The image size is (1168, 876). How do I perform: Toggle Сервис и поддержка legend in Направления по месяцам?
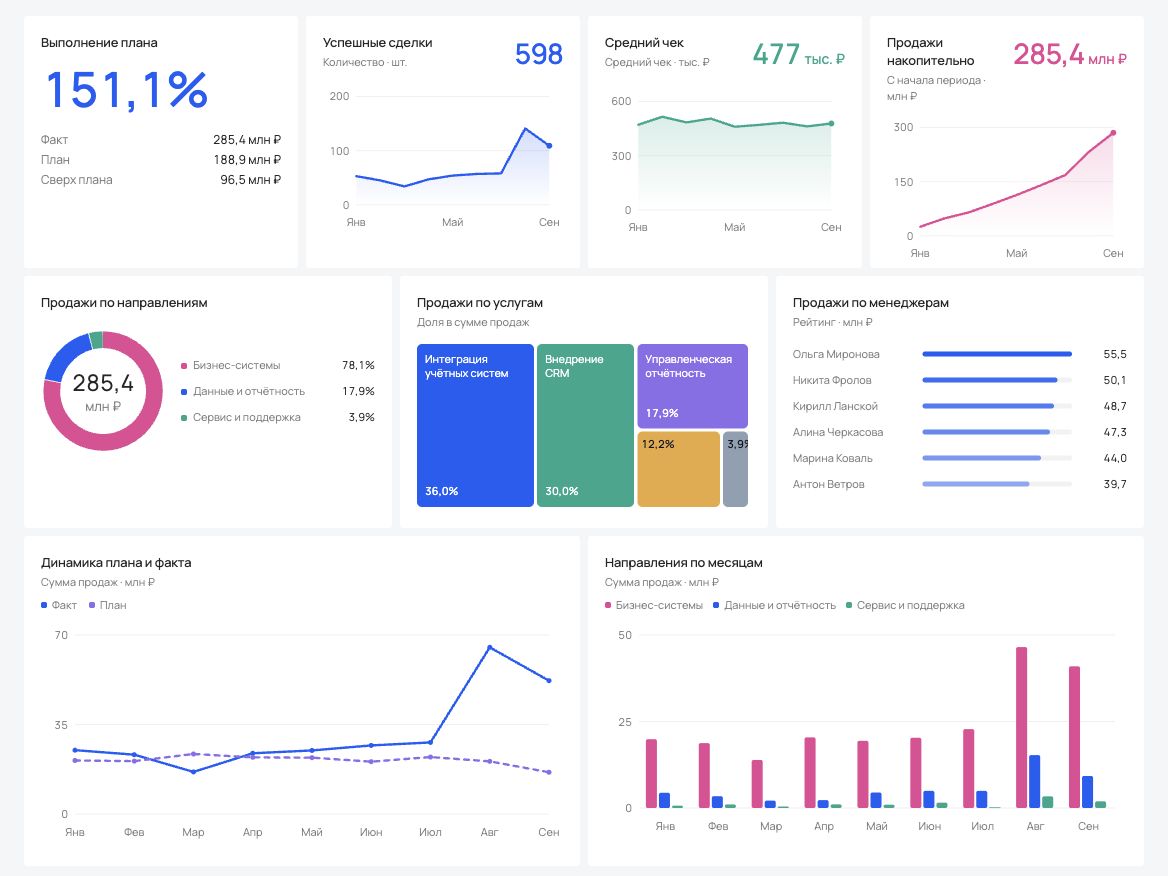(905, 605)
